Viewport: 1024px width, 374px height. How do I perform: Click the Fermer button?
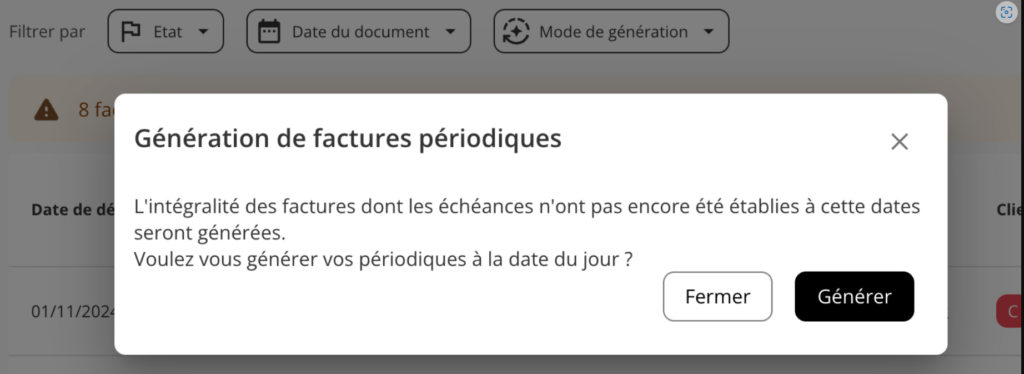tap(718, 296)
